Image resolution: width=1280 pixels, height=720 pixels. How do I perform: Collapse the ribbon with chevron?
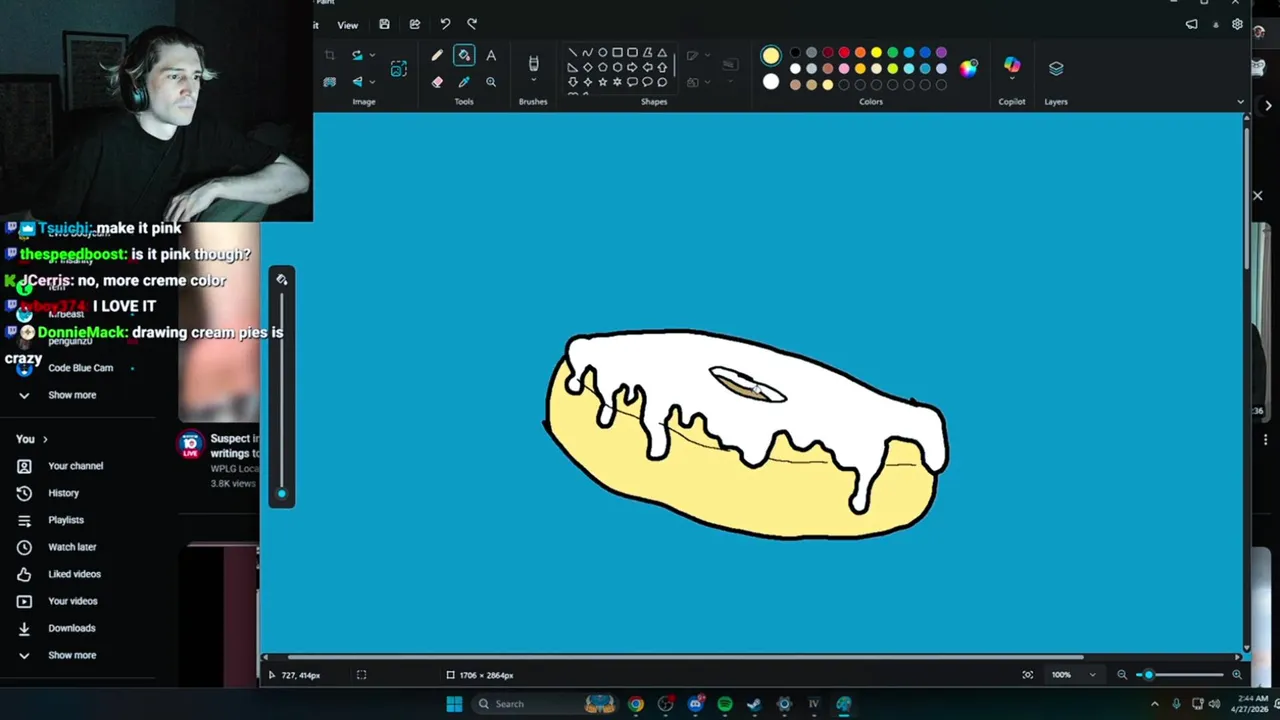coord(1241,102)
